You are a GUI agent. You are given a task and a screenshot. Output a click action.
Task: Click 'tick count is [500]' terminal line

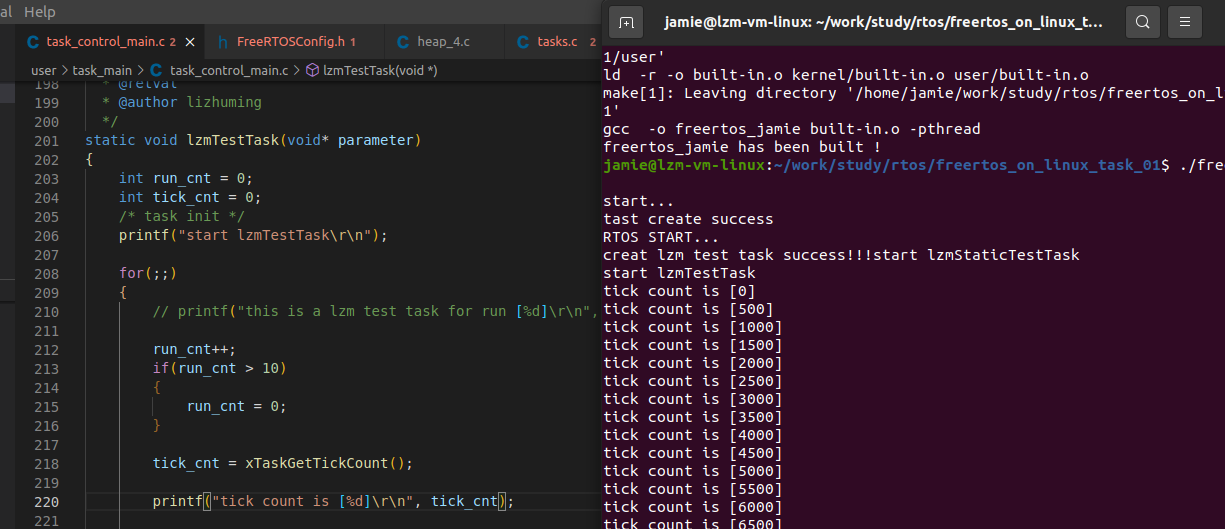tap(688, 309)
